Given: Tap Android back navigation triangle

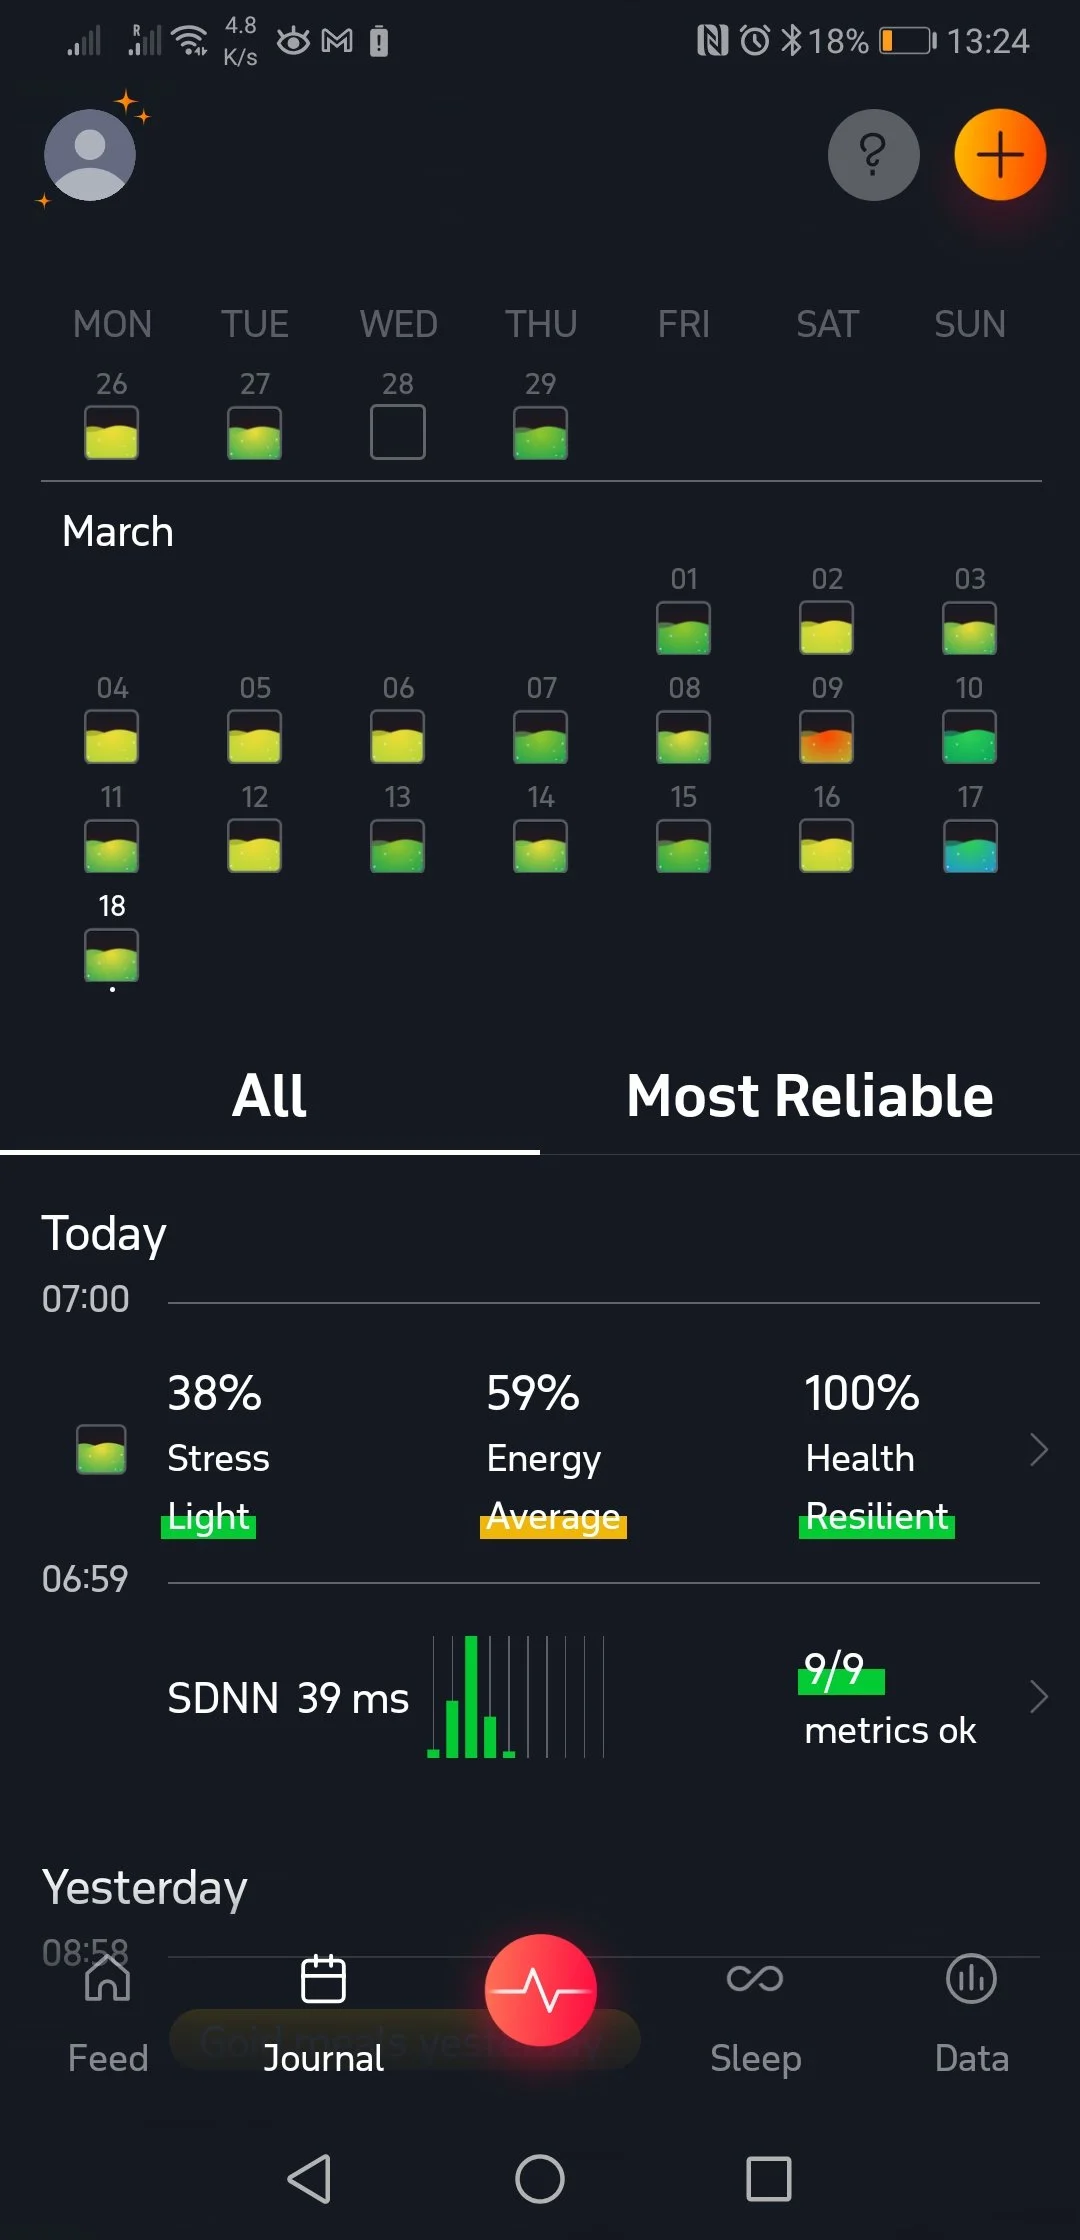Looking at the screenshot, I should [310, 2179].
